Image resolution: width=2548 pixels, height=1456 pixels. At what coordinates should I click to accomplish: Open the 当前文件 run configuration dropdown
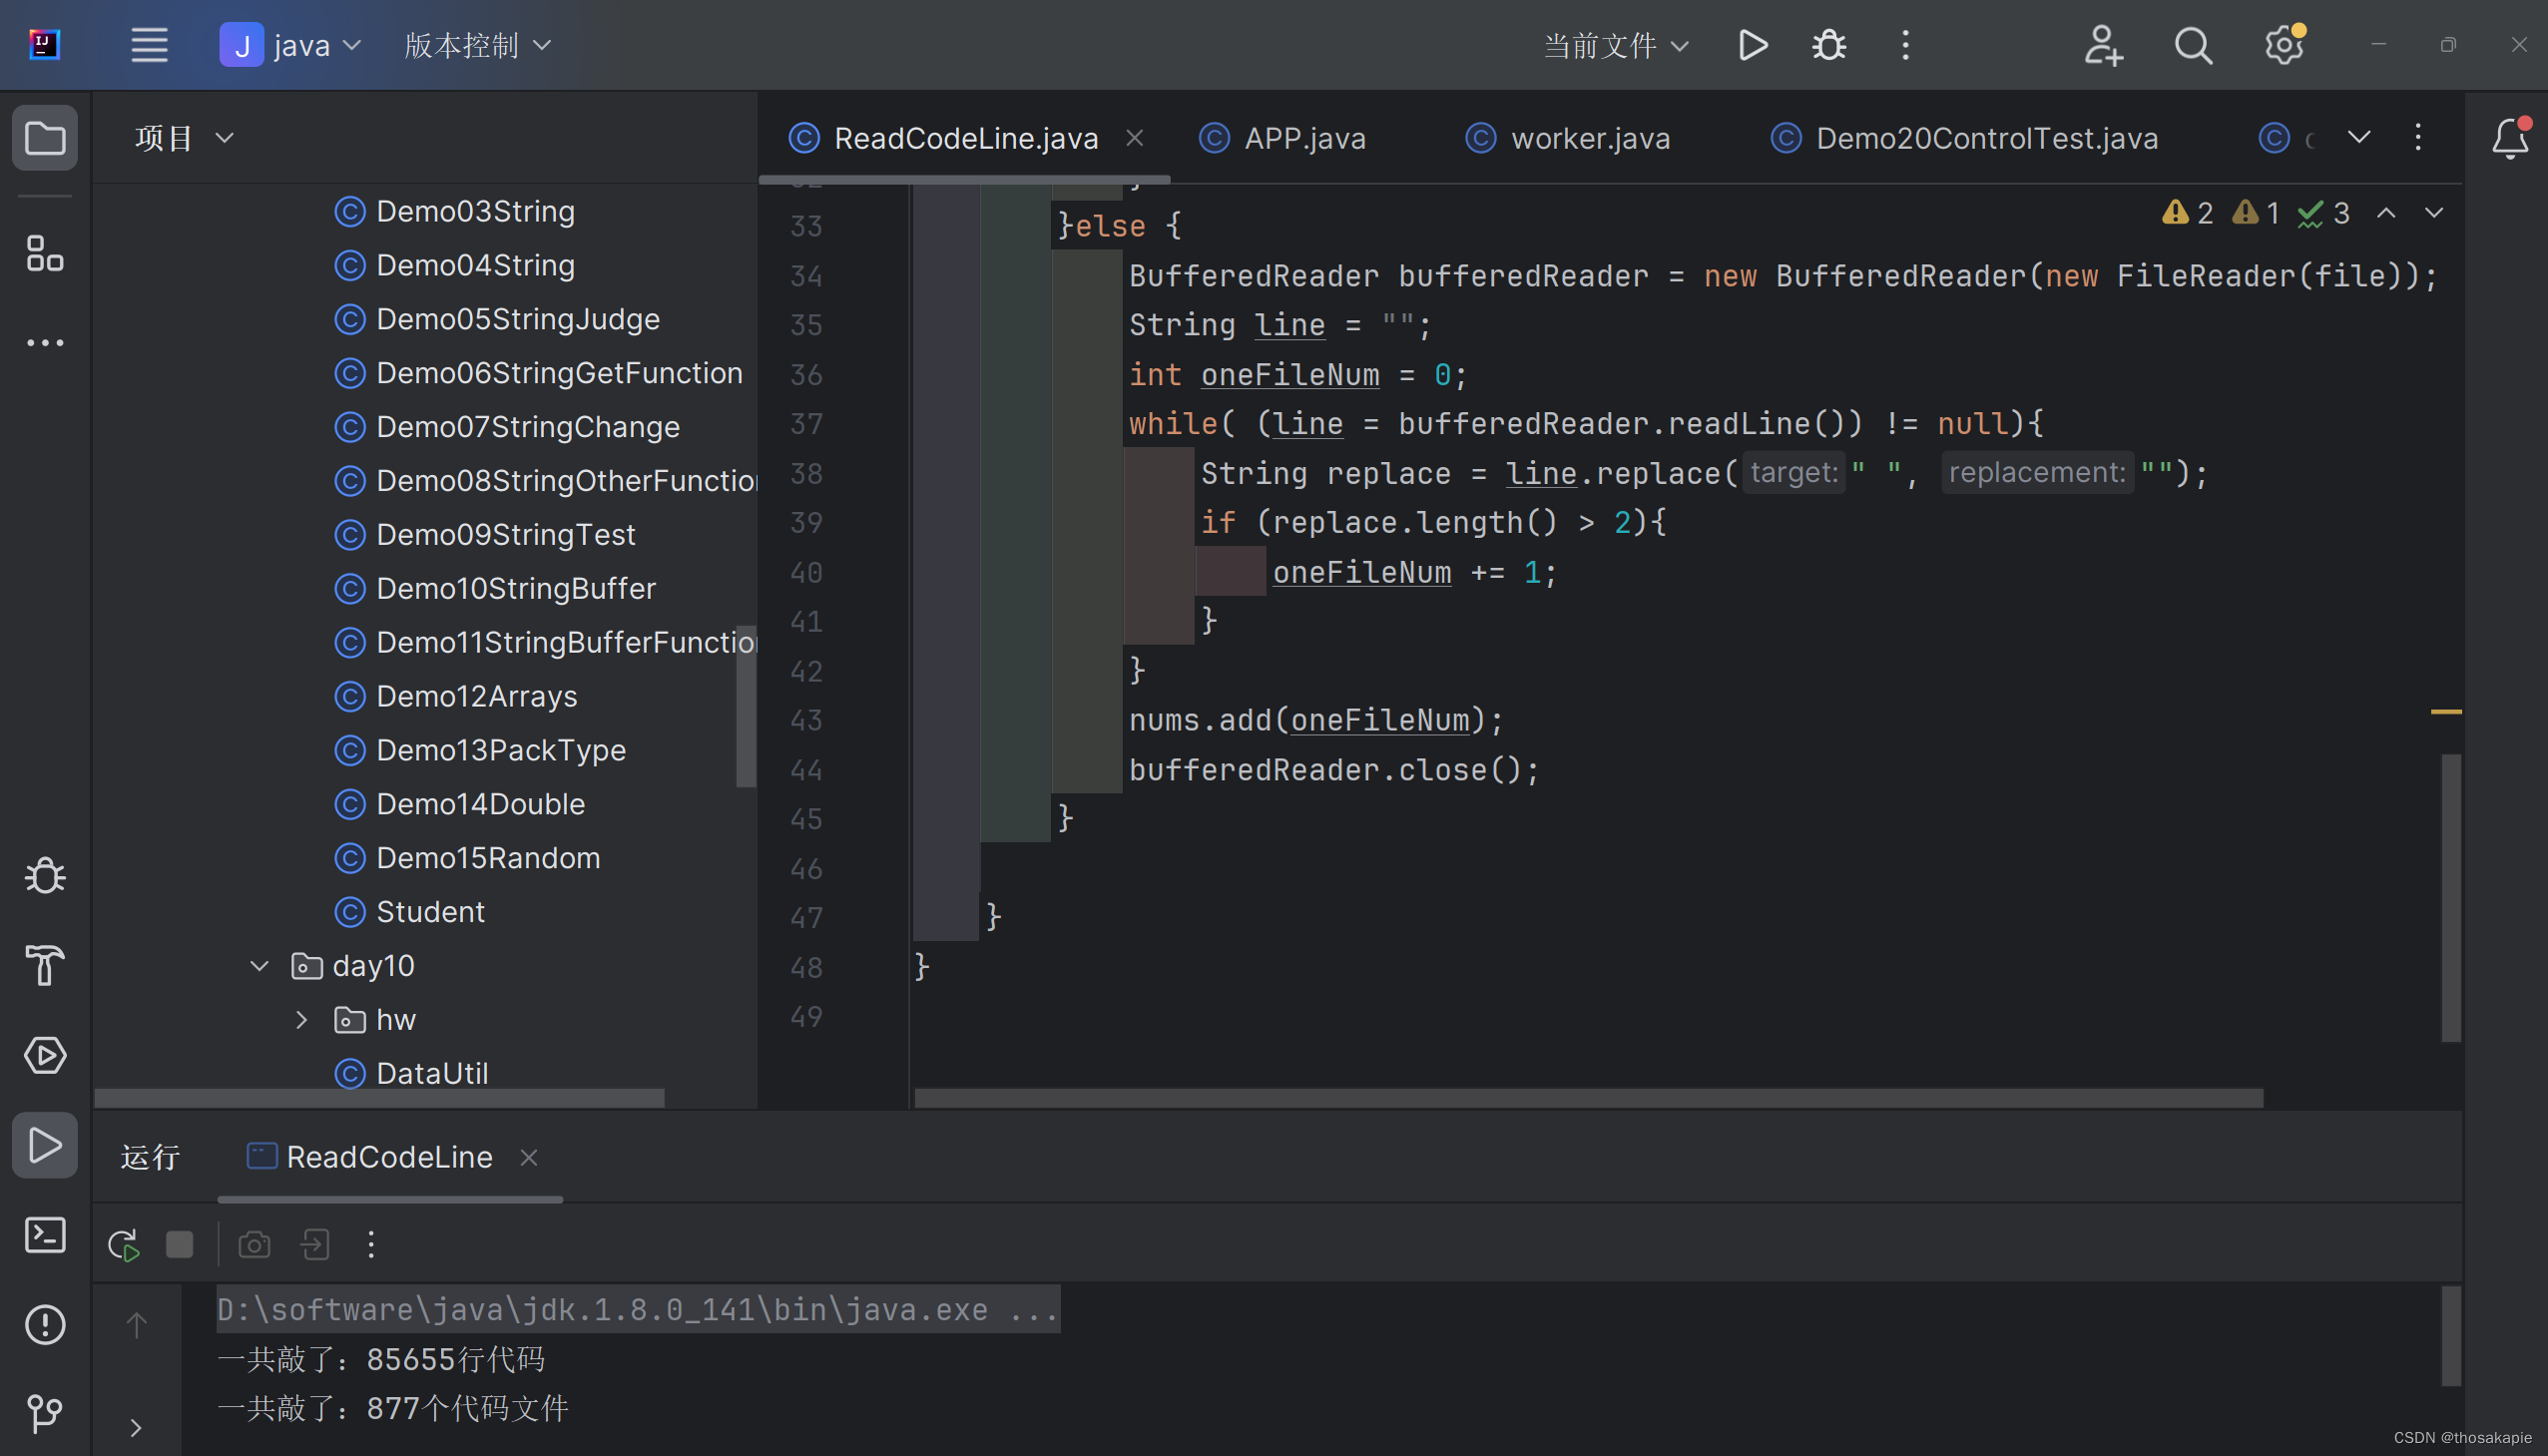1616,45
